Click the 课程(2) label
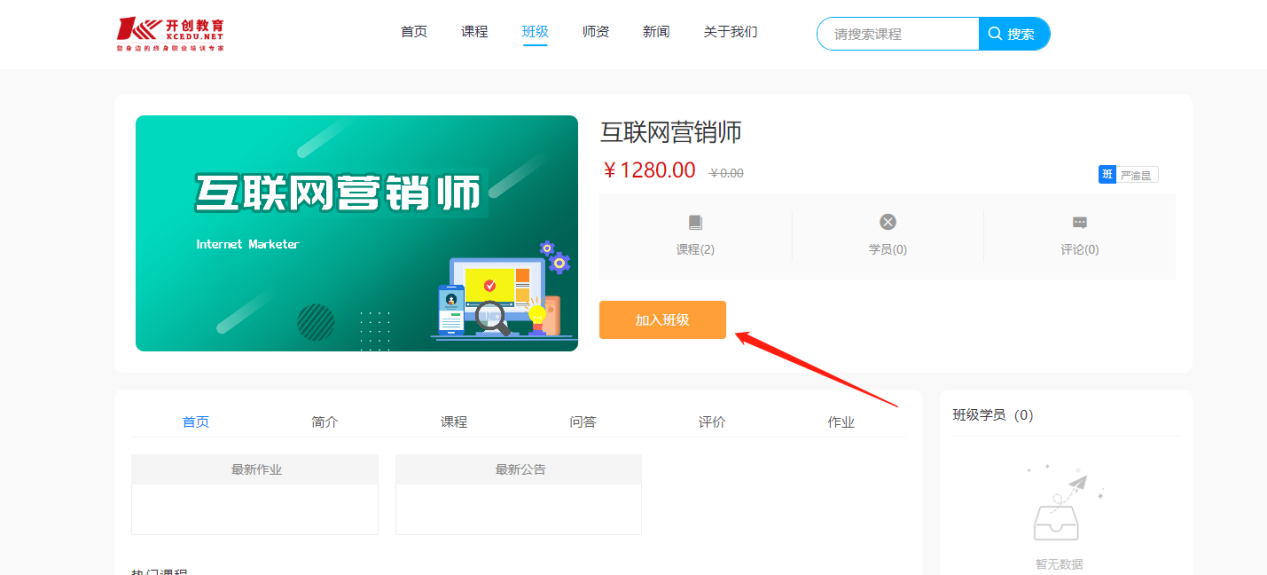The width and height of the screenshot is (1267, 575). [695, 250]
